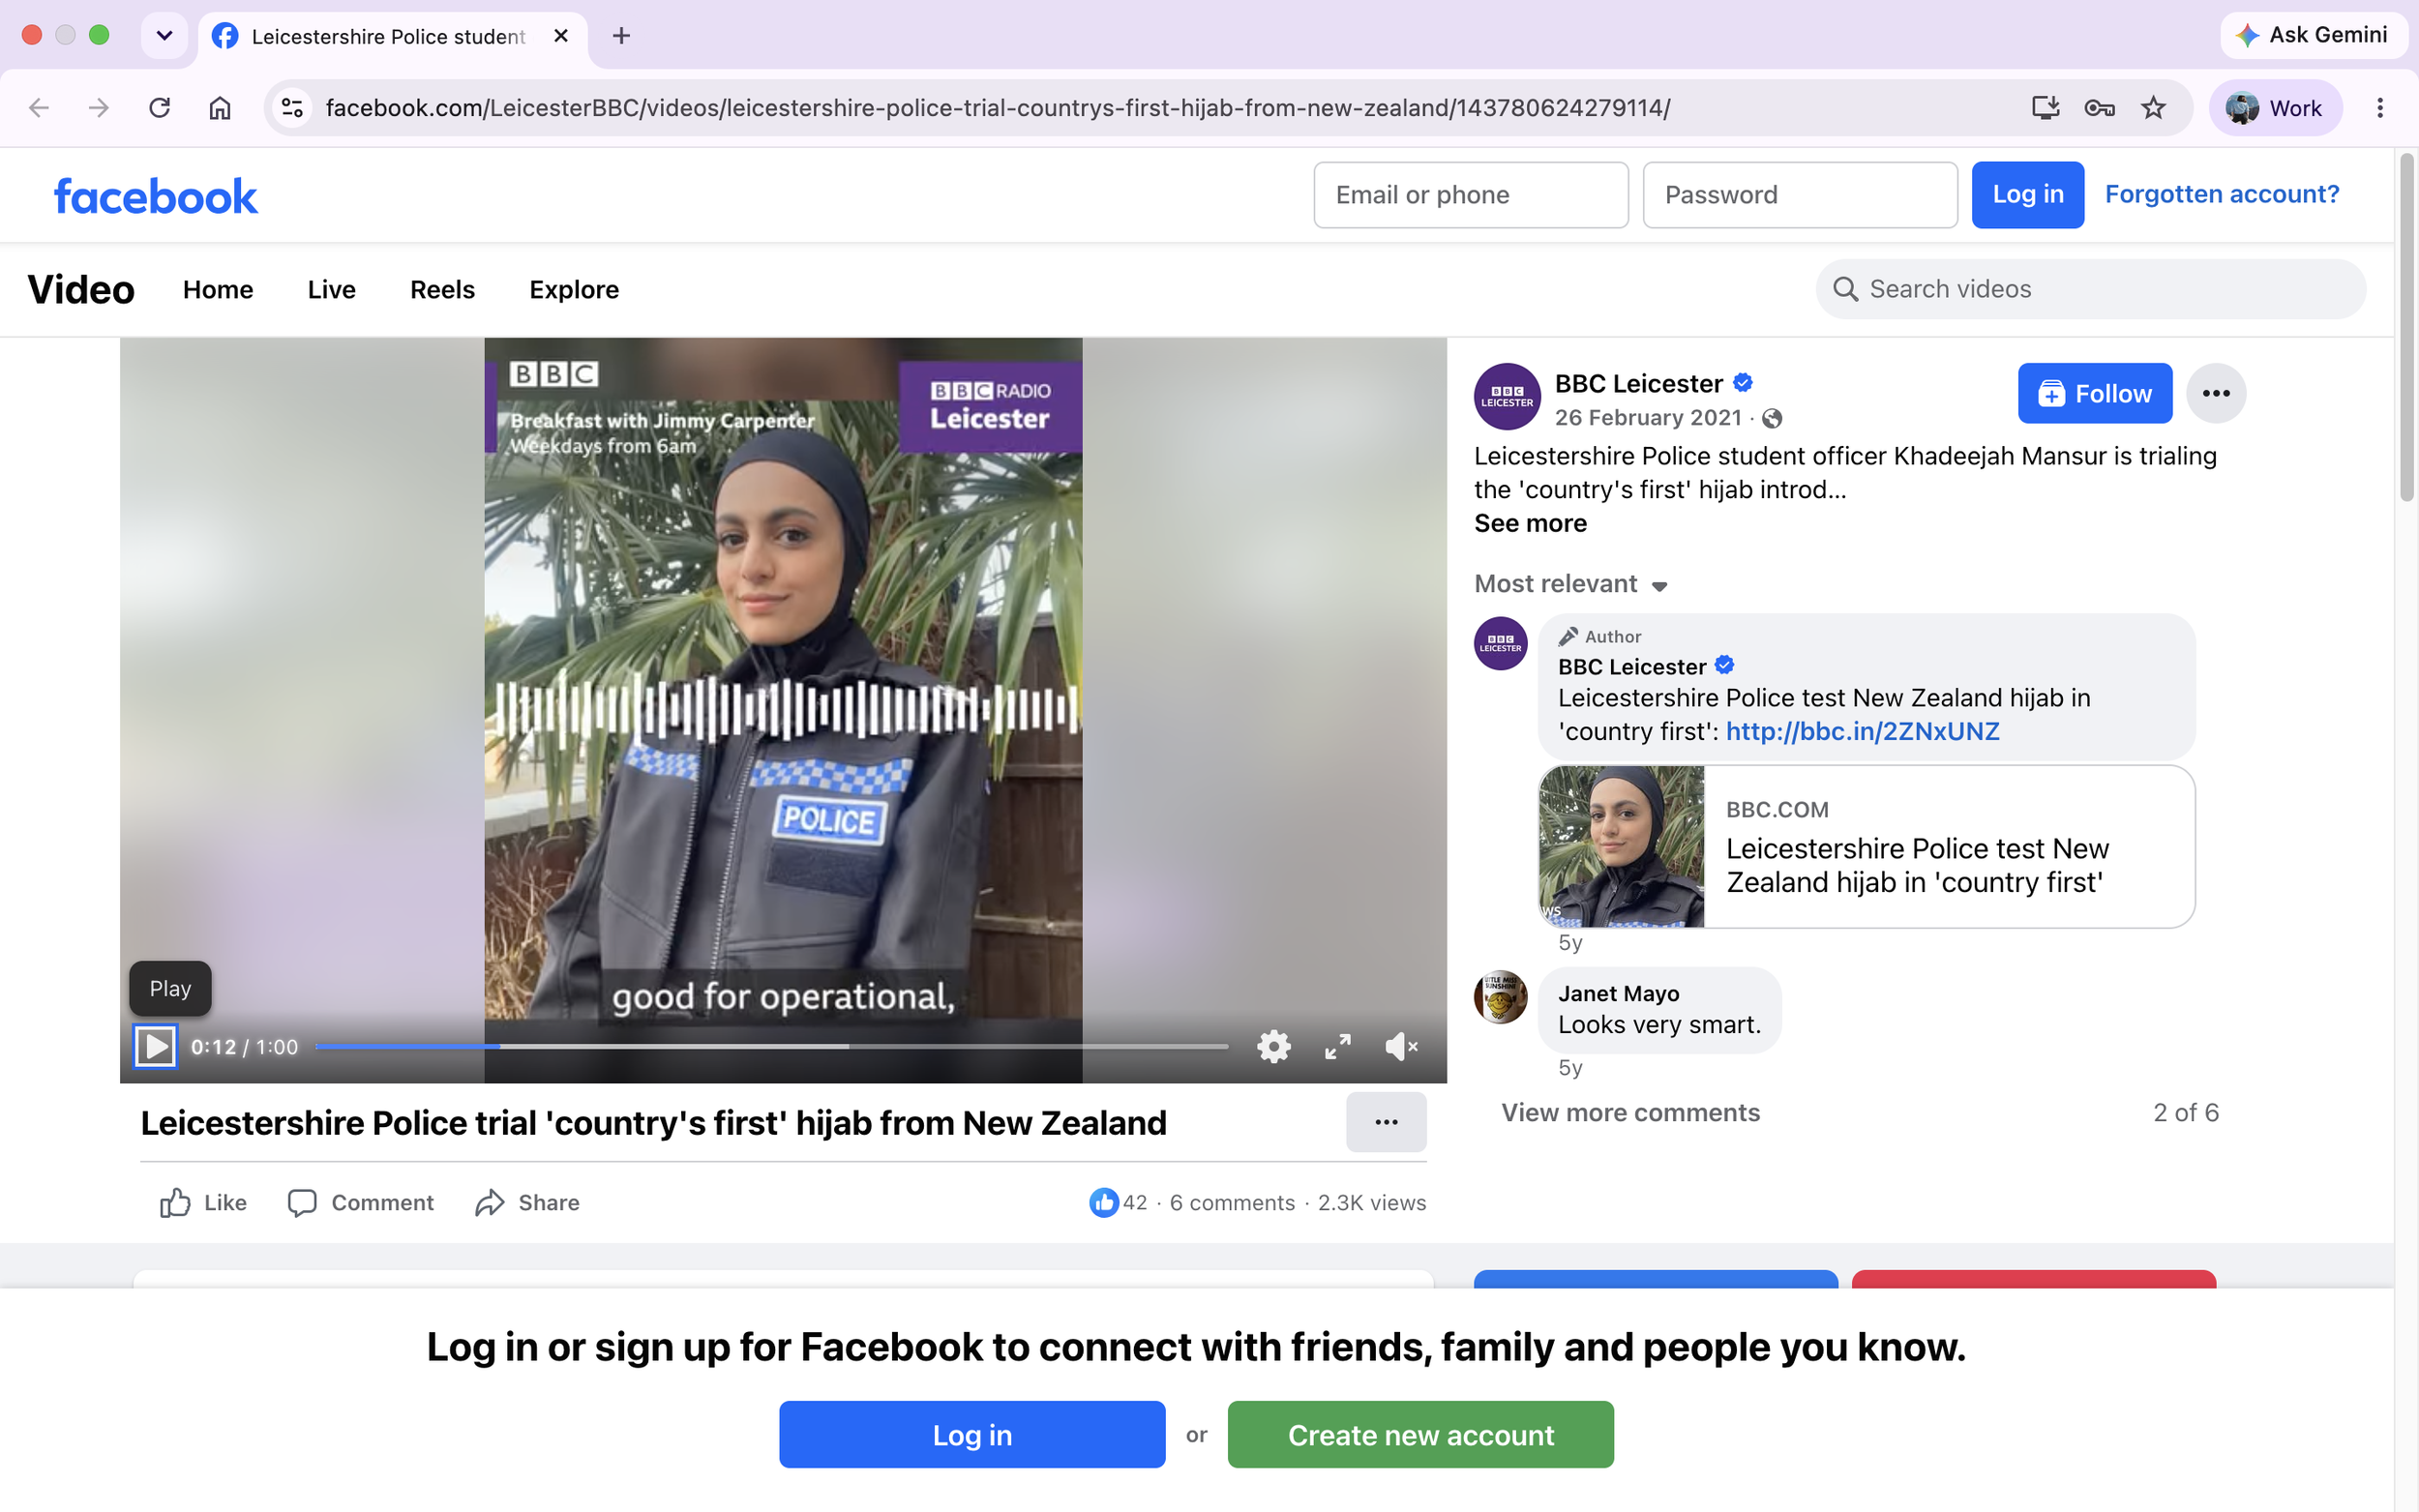Open the password manager key icon
This screenshot has width=2419, height=1512.
pyautogui.click(x=2099, y=107)
